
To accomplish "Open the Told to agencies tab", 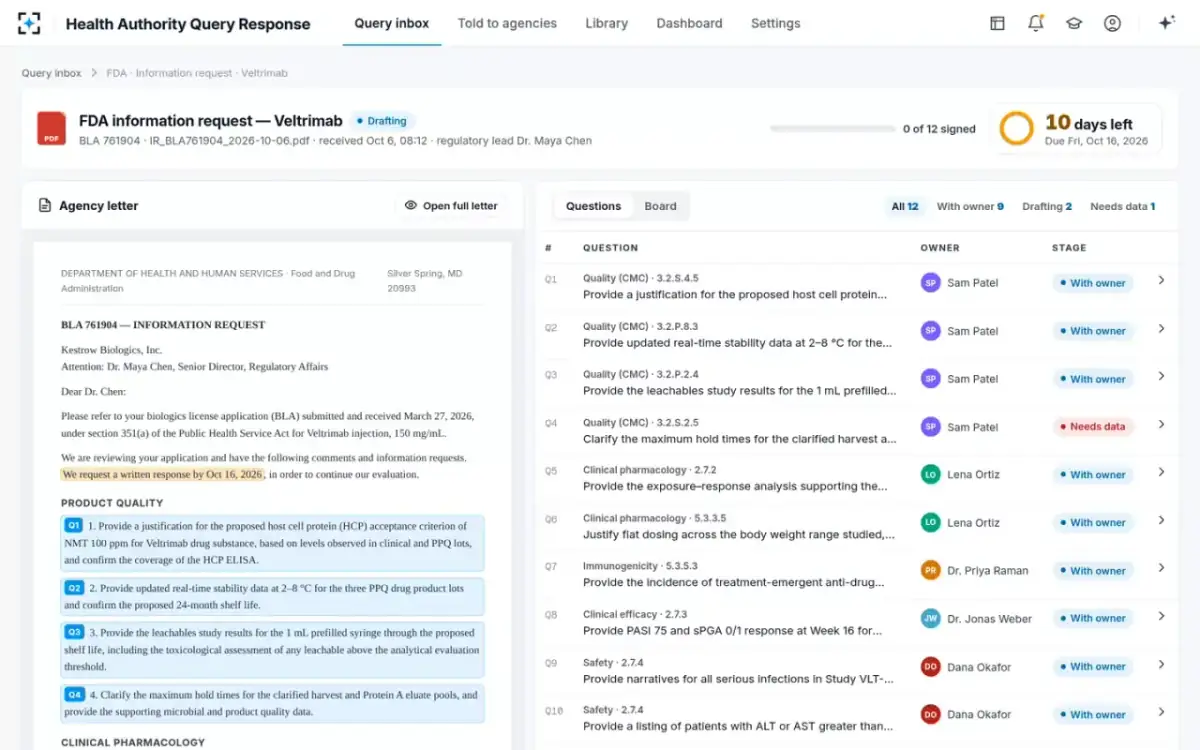I will (507, 23).
